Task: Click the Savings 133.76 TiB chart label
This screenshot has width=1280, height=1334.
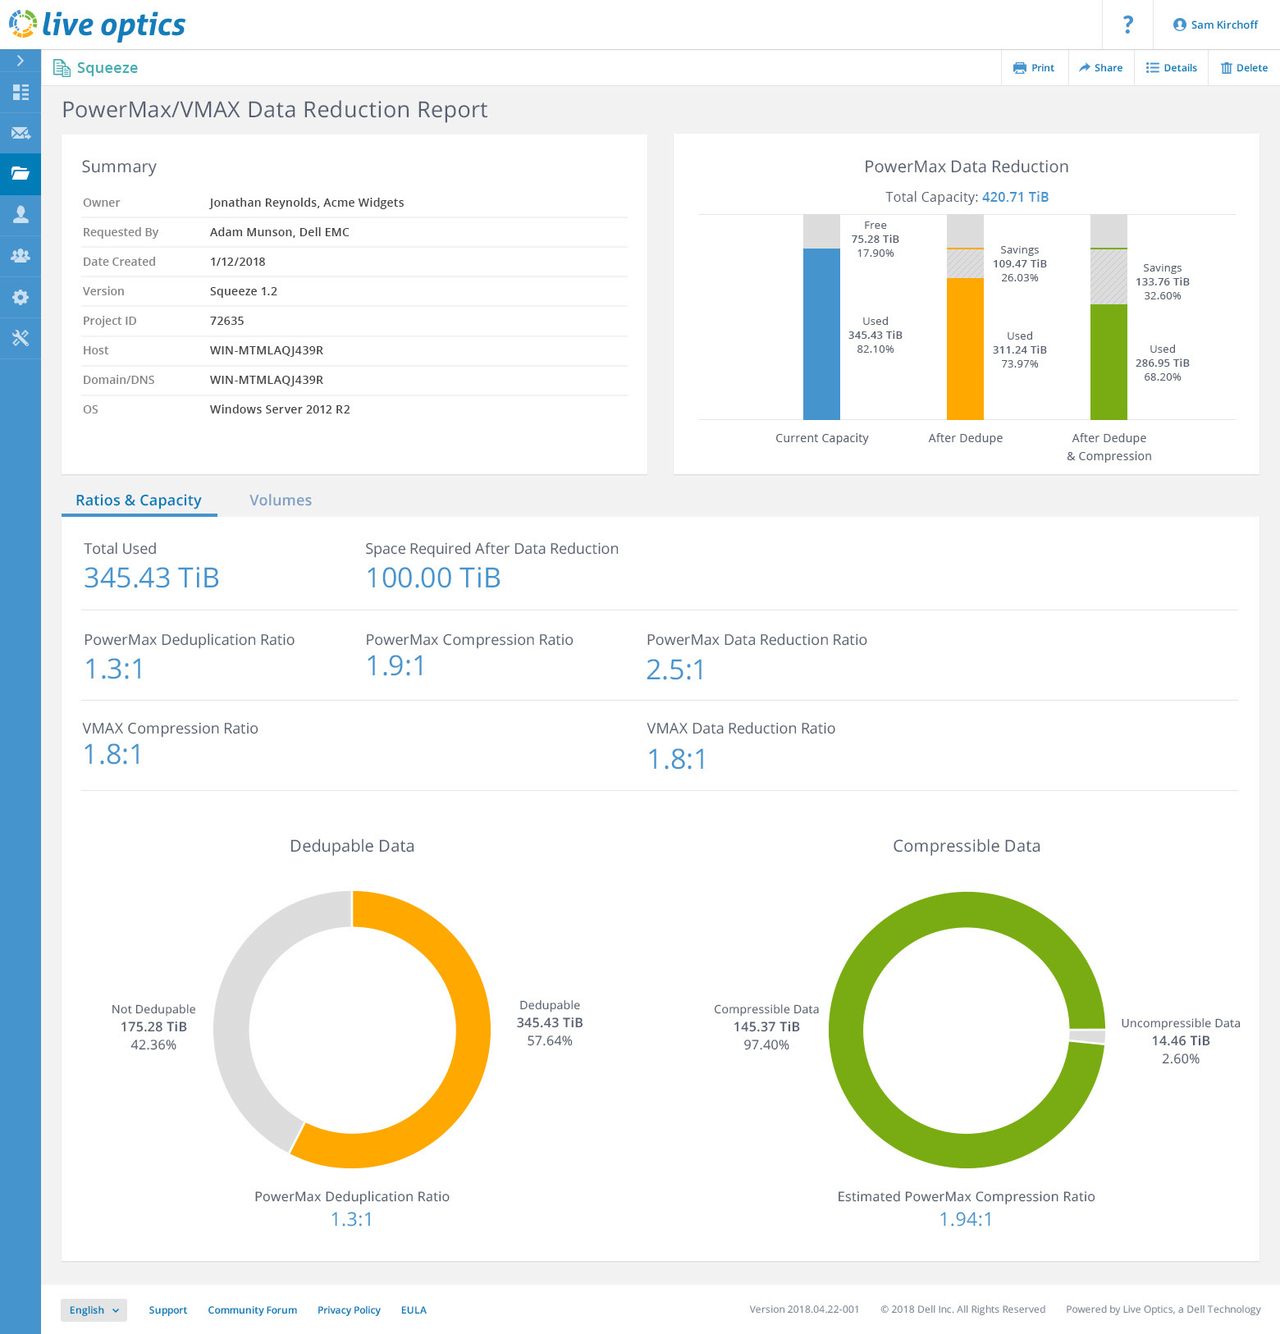Action: [1162, 282]
